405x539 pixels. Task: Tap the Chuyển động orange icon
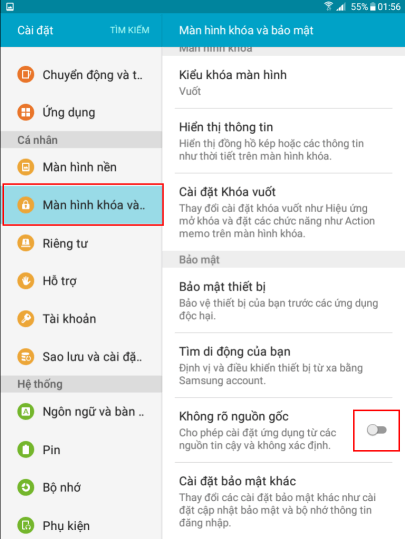(x=26, y=74)
